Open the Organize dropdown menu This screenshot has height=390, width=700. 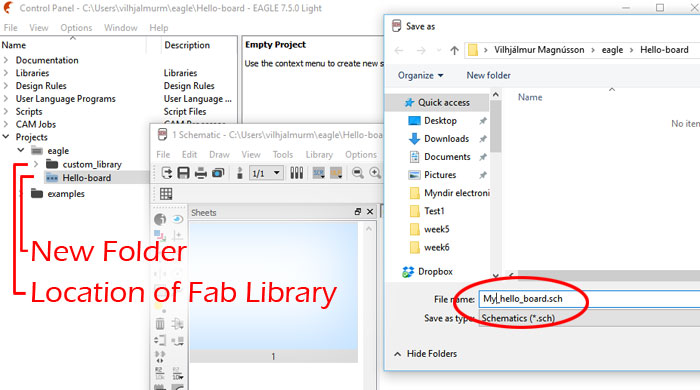click(421, 75)
